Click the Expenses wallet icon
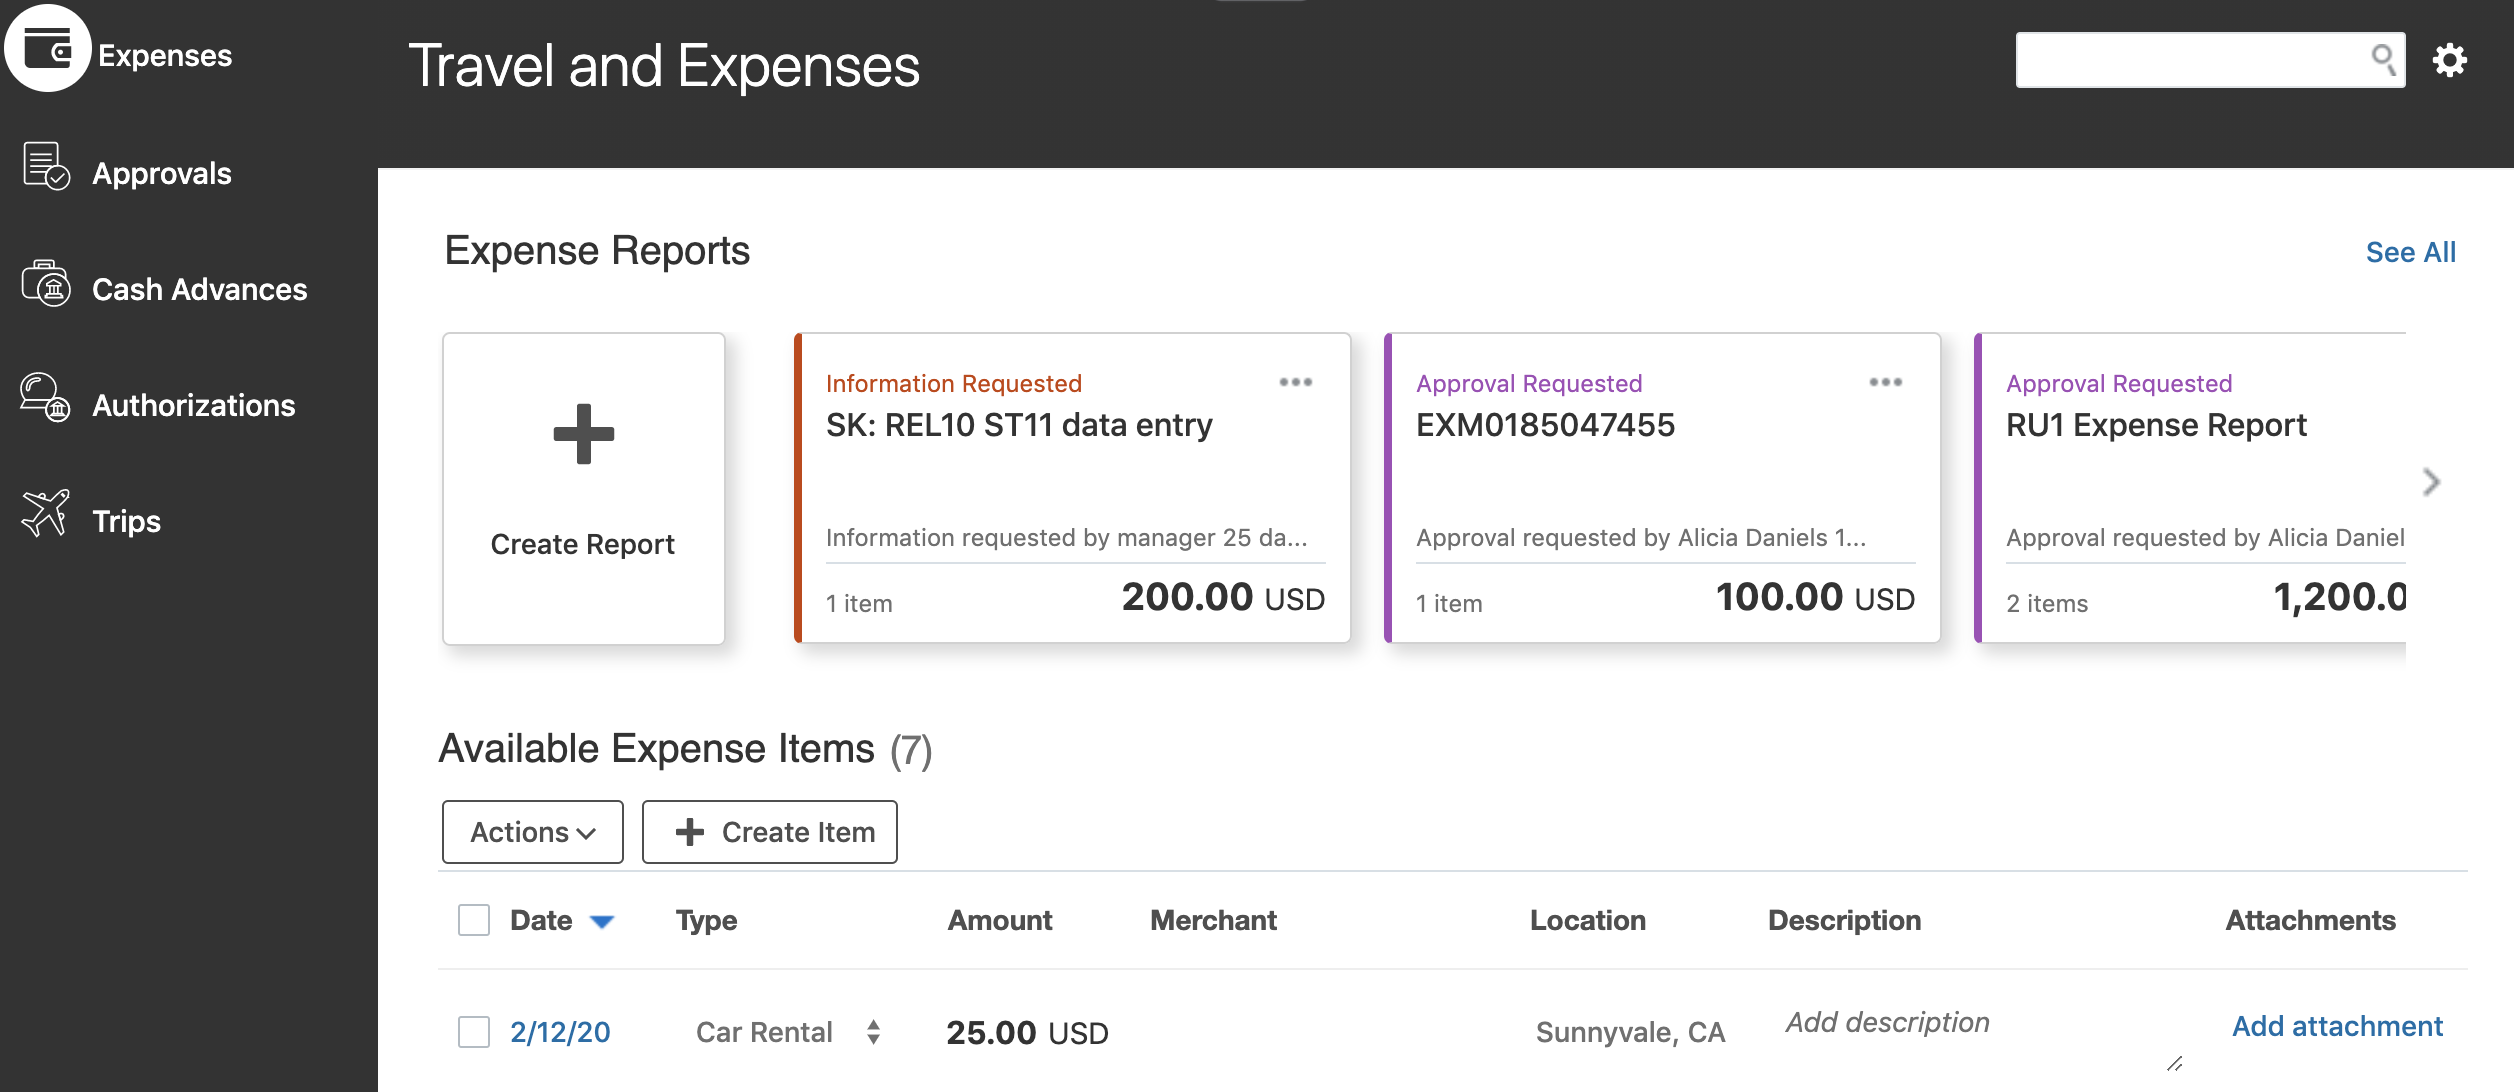 47,49
